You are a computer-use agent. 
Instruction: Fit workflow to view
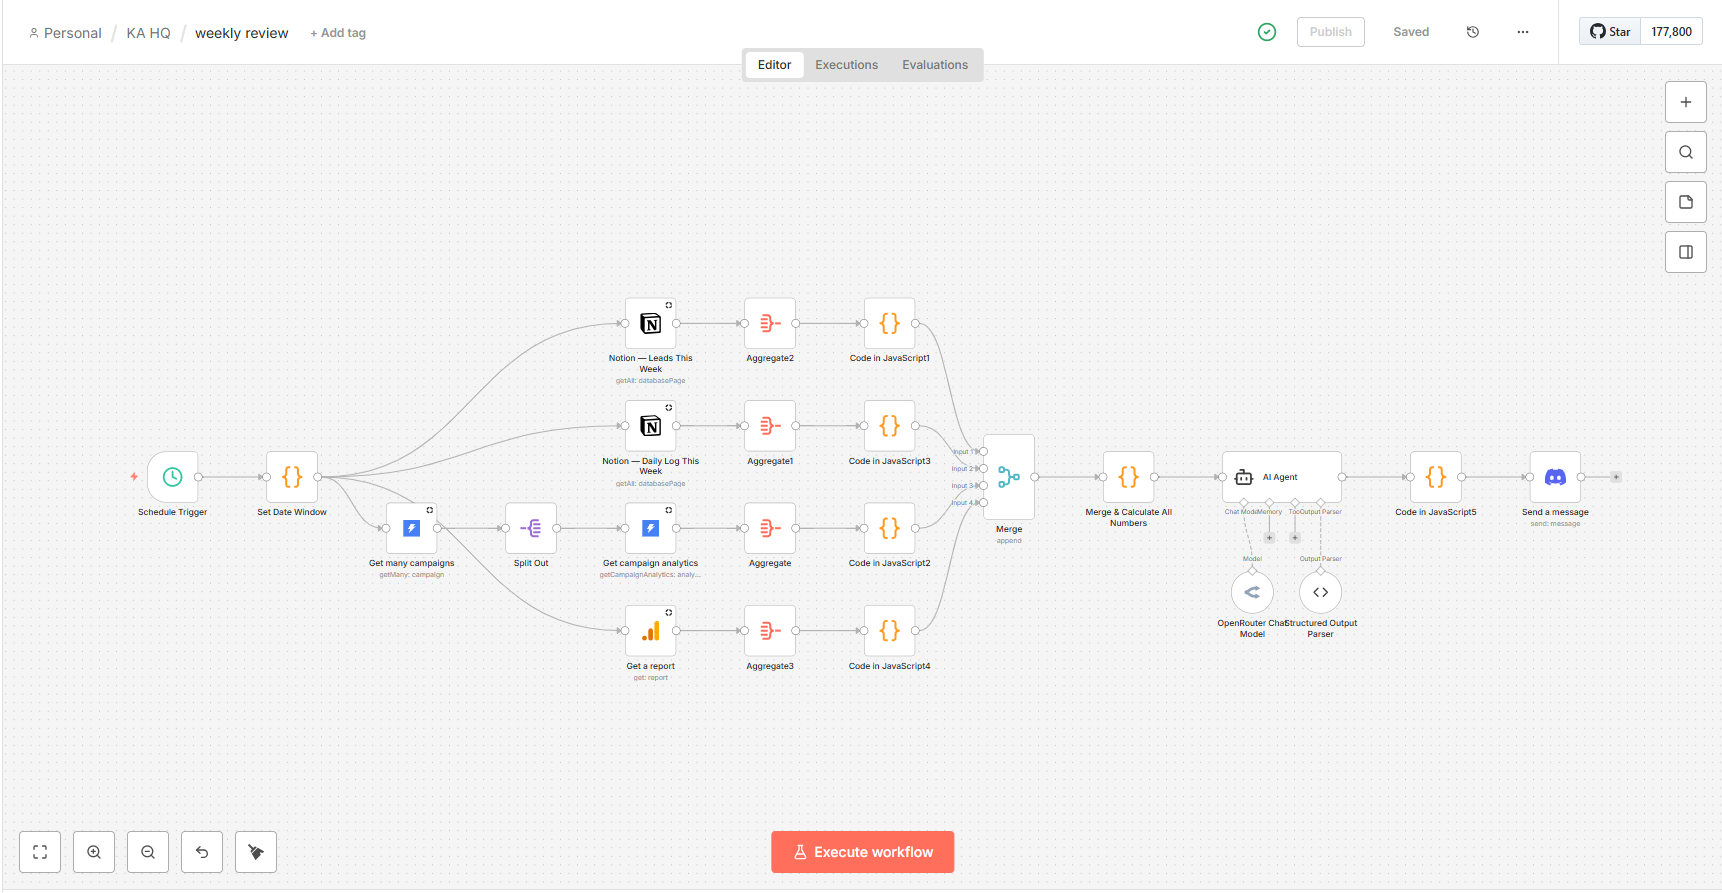click(40, 852)
